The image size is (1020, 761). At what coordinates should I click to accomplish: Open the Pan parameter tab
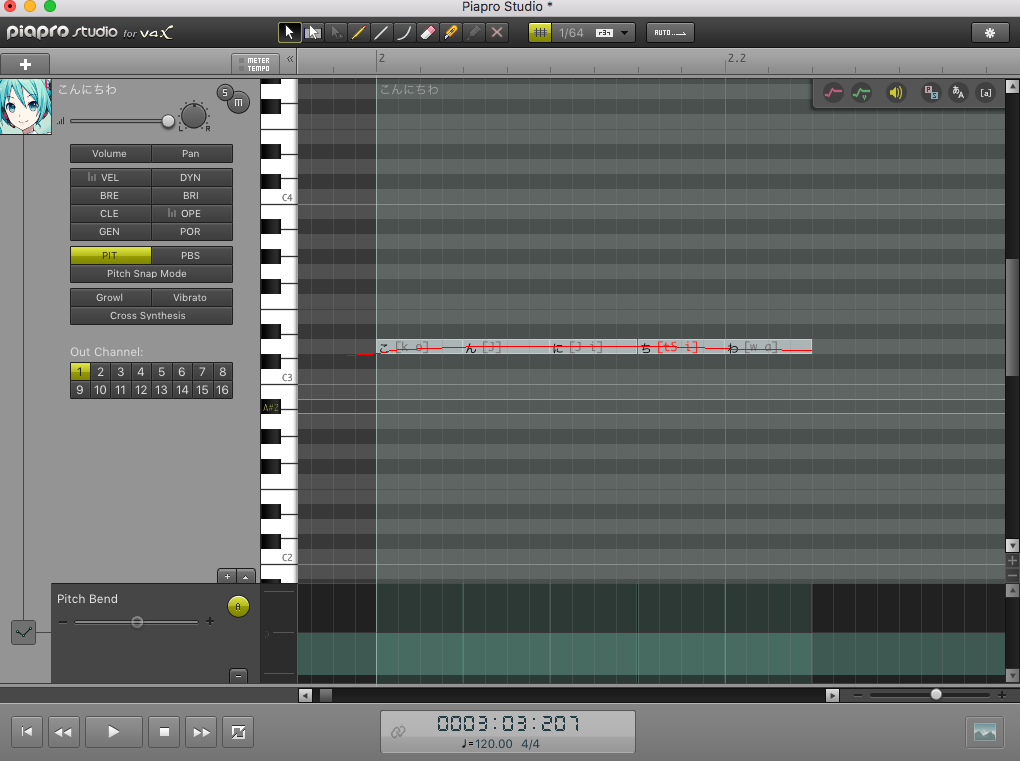click(x=191, y=154)
